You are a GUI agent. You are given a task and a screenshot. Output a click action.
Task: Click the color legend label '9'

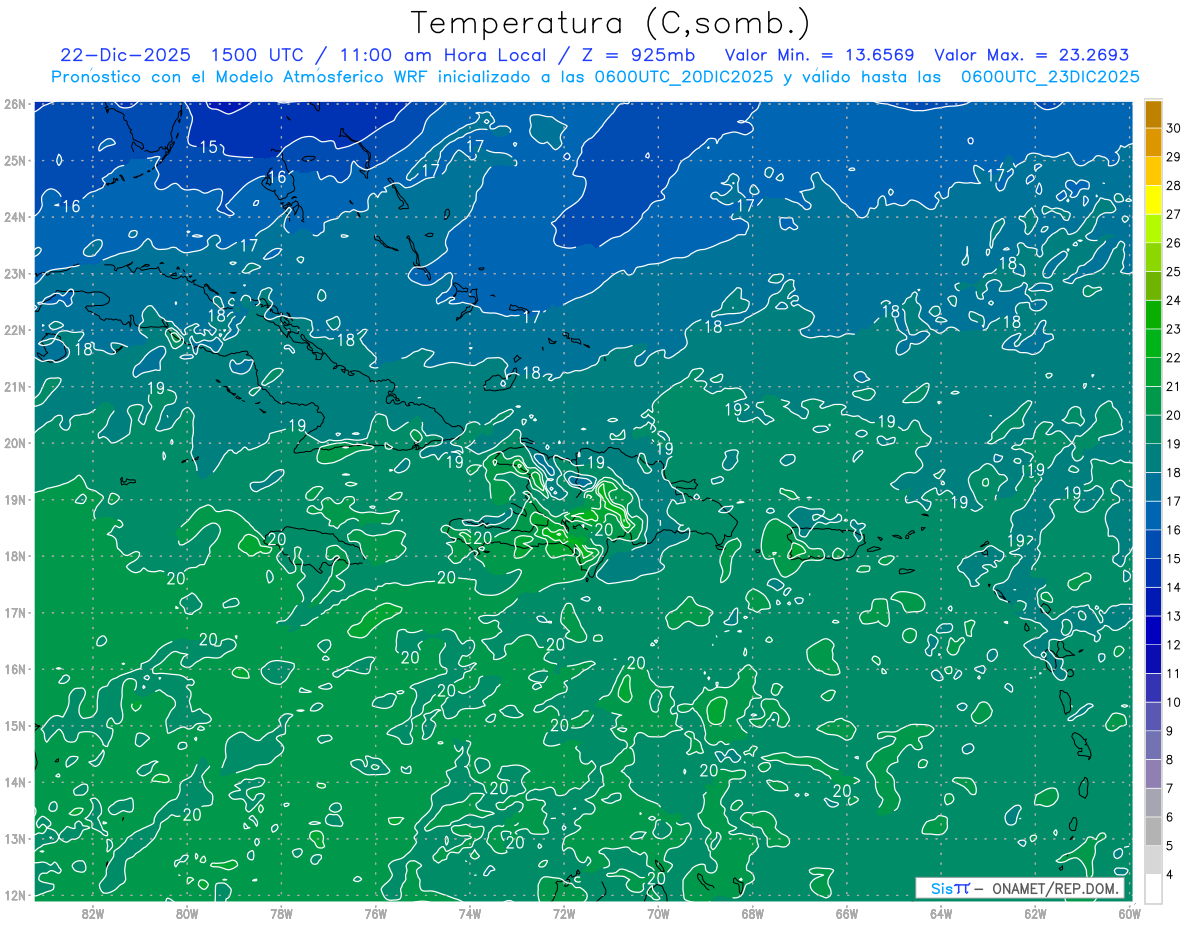coord(1171,730)
